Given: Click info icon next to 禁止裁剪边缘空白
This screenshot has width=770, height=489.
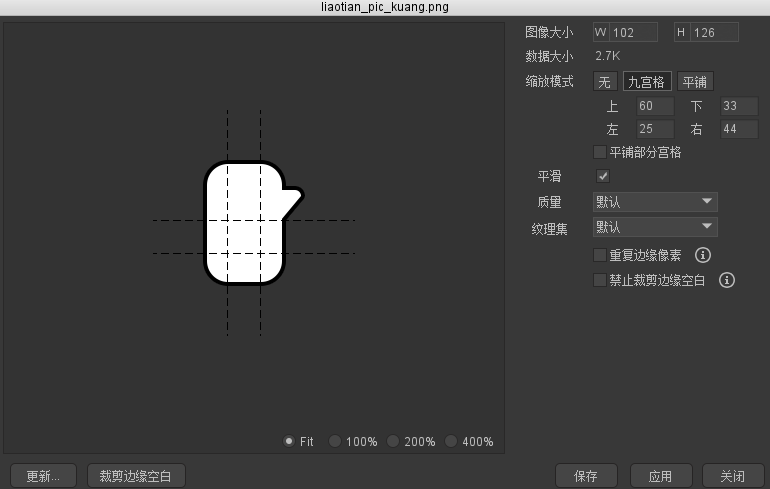Looking at the screenshot, I should (727, 280).
